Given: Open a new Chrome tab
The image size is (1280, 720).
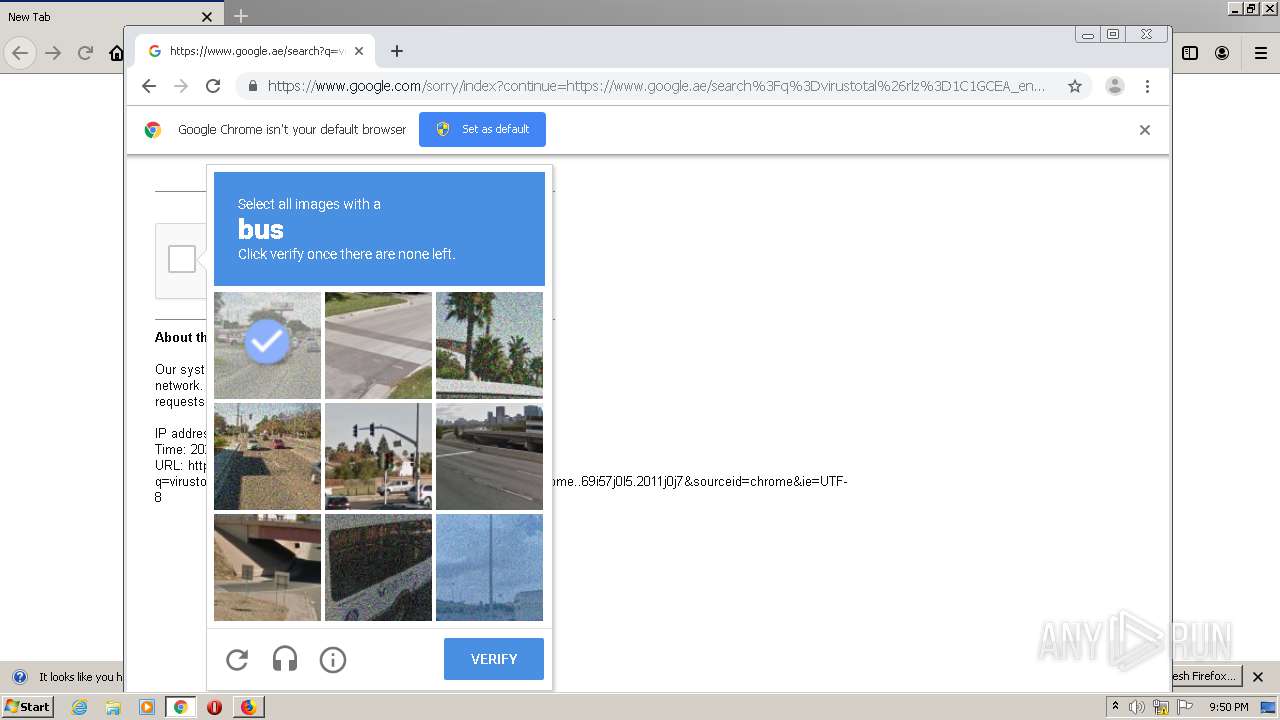Looking at the screenshot, I should 397,51.
